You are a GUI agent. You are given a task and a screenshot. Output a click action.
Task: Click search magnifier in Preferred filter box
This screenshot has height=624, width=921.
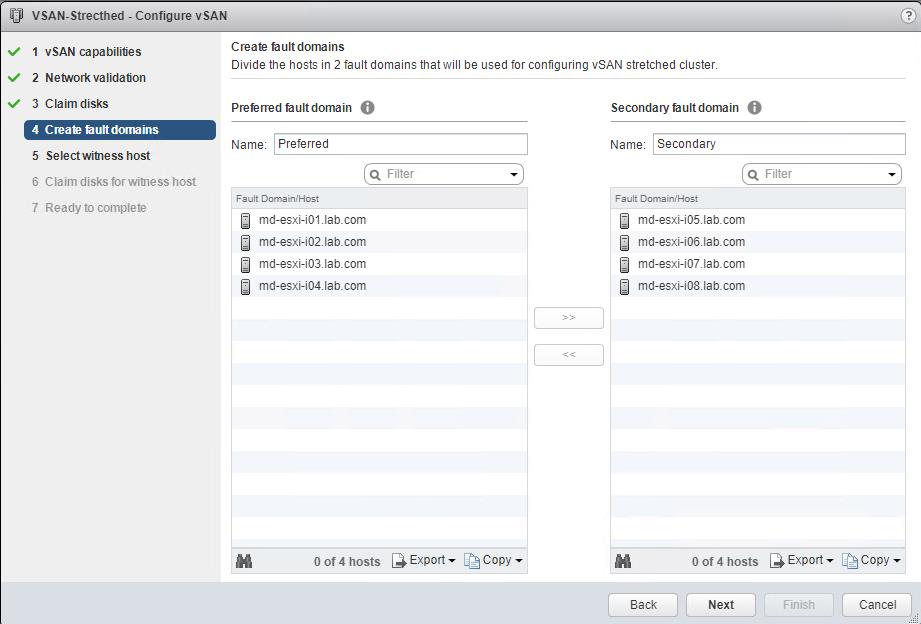(x=375, y=175)
